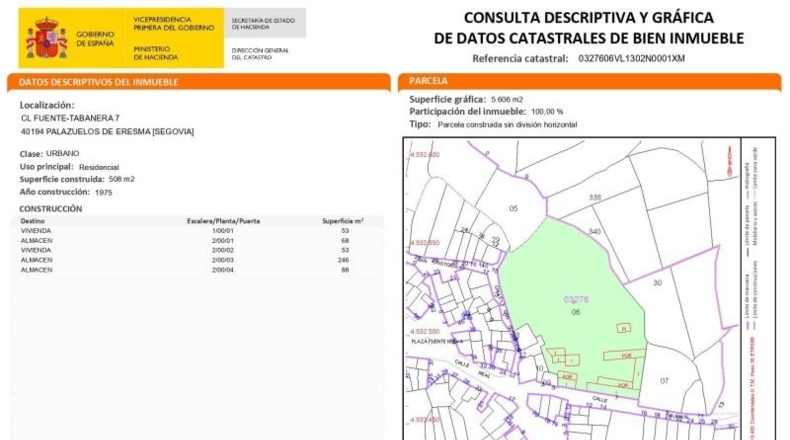The height and width of the screenshot is (440, 790).
Task: Click the 'GOBIERNO DE ESPAÑA' logo text
Action: coord(95,39)
